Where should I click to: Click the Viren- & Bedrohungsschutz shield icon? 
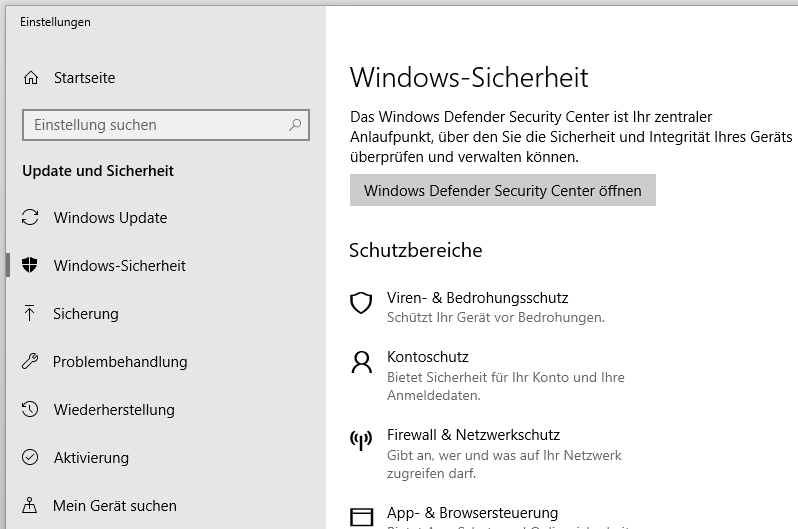tap(361, 303)
